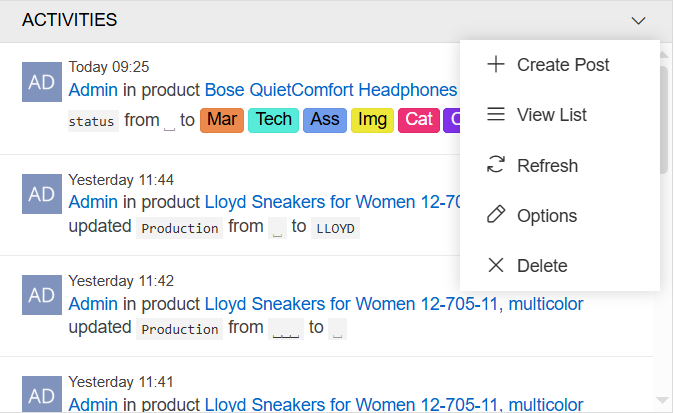
Task: Click the blue Ass status tag
Action: tap(325, 120)
